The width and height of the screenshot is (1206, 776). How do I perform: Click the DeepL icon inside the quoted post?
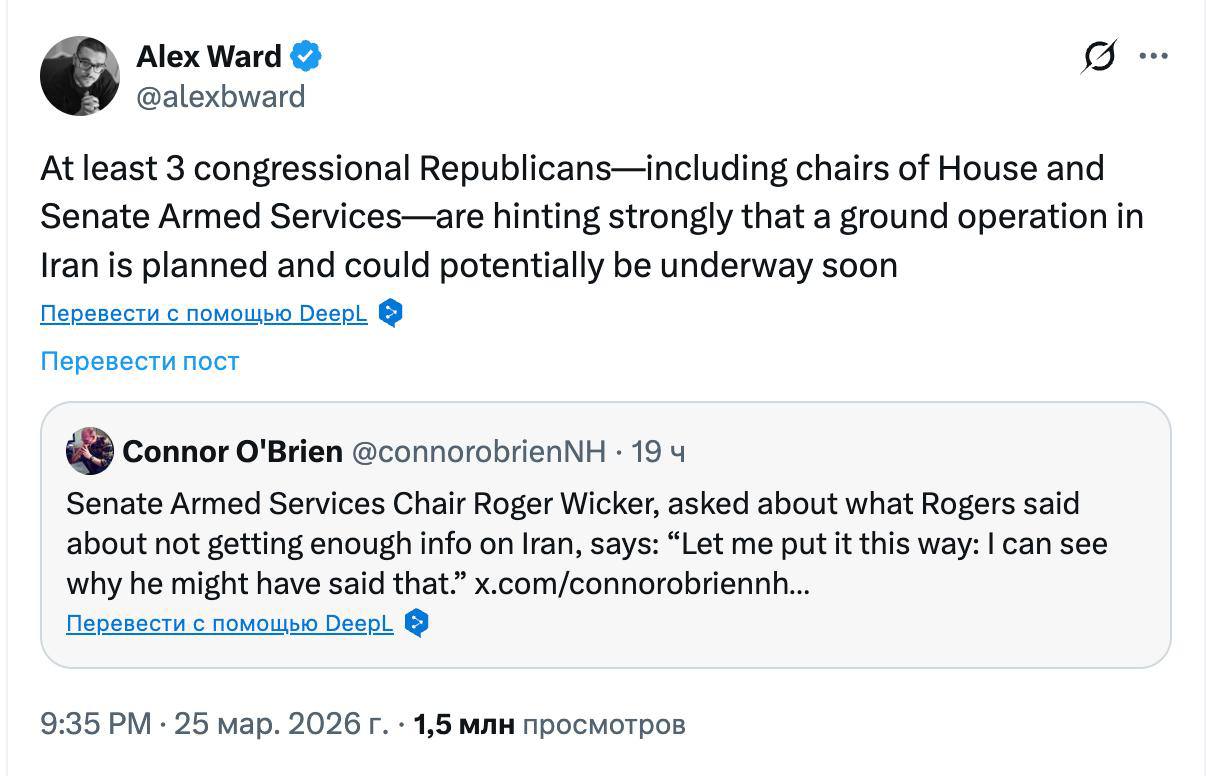(417, 623)
